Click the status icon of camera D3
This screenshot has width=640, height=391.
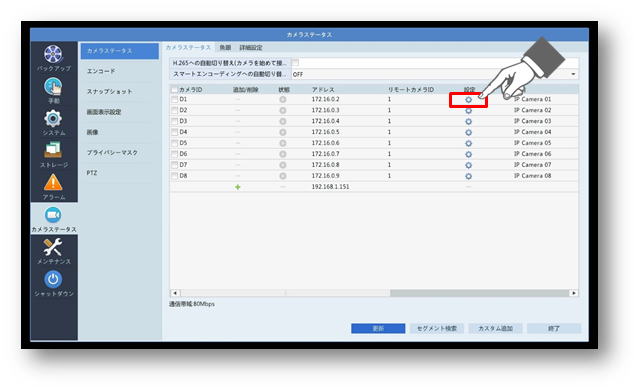(x=282, y=122)
